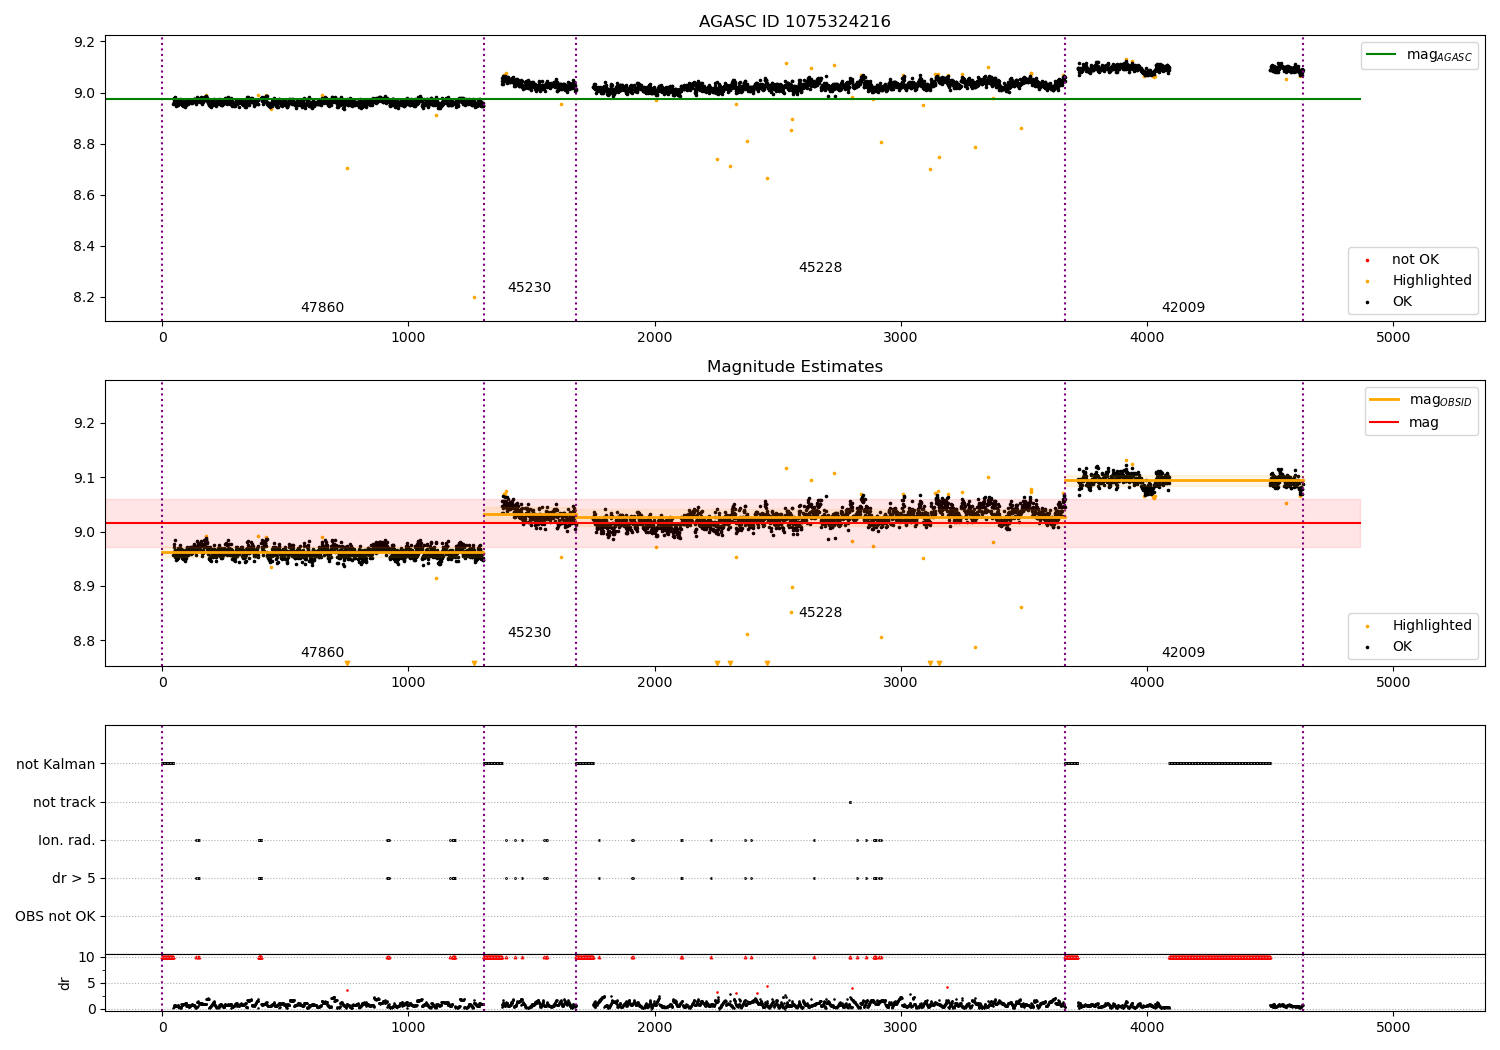Click the 8.8 y-tick in middle plot
Viewport: 1500px width, 1050px height.
84,641
